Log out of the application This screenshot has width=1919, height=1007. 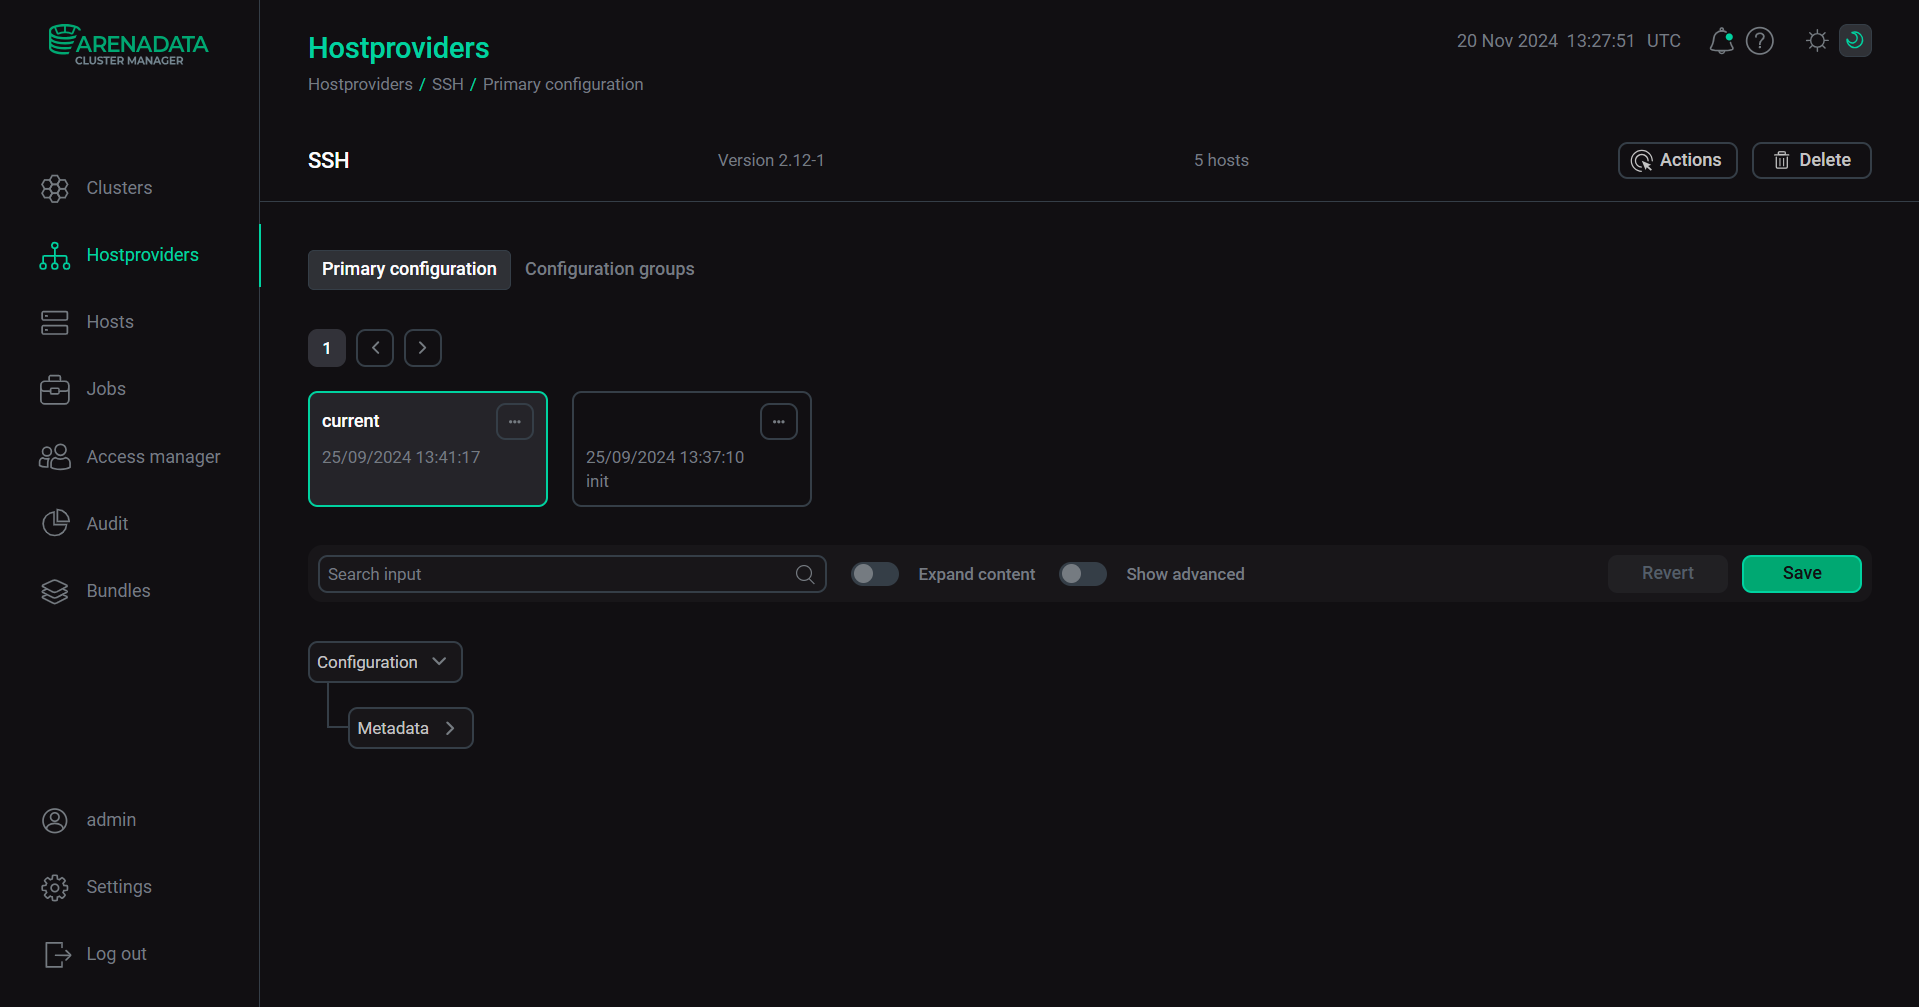point(95,954)
